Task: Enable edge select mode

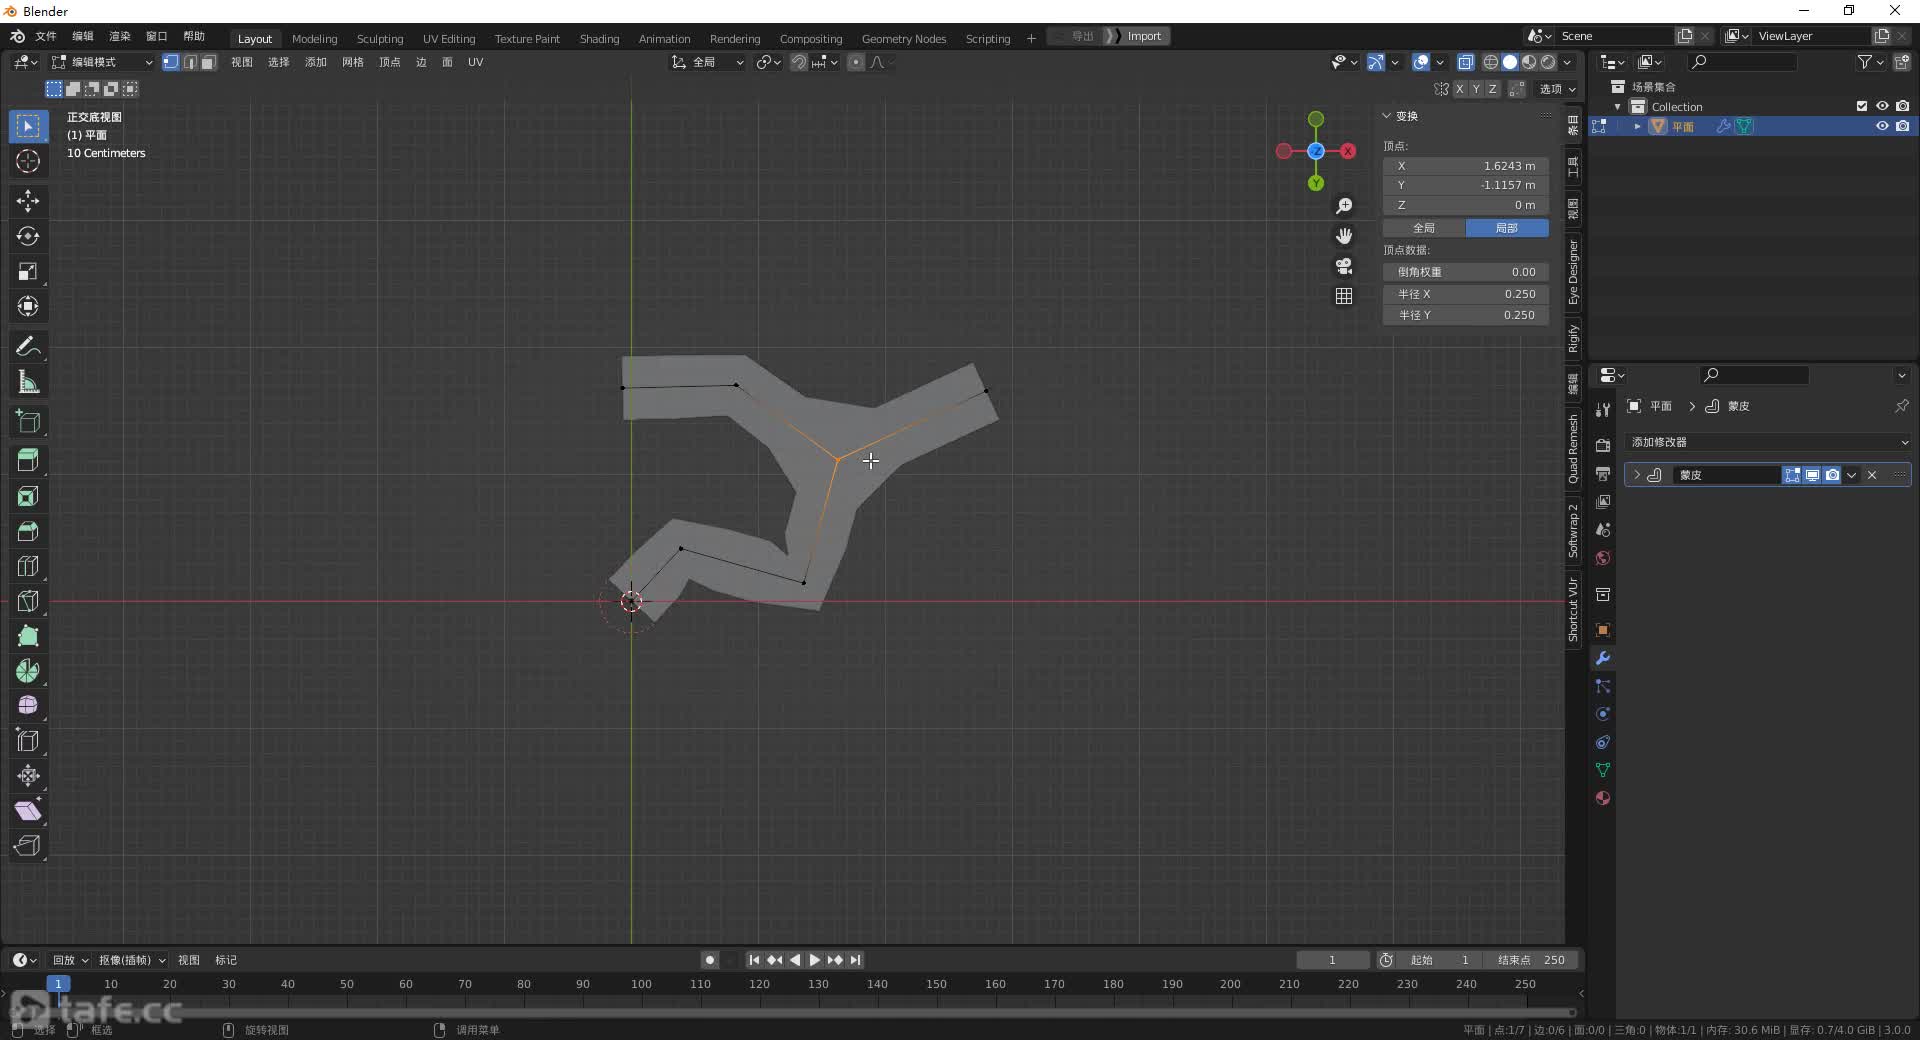Action: click(190, 62)
